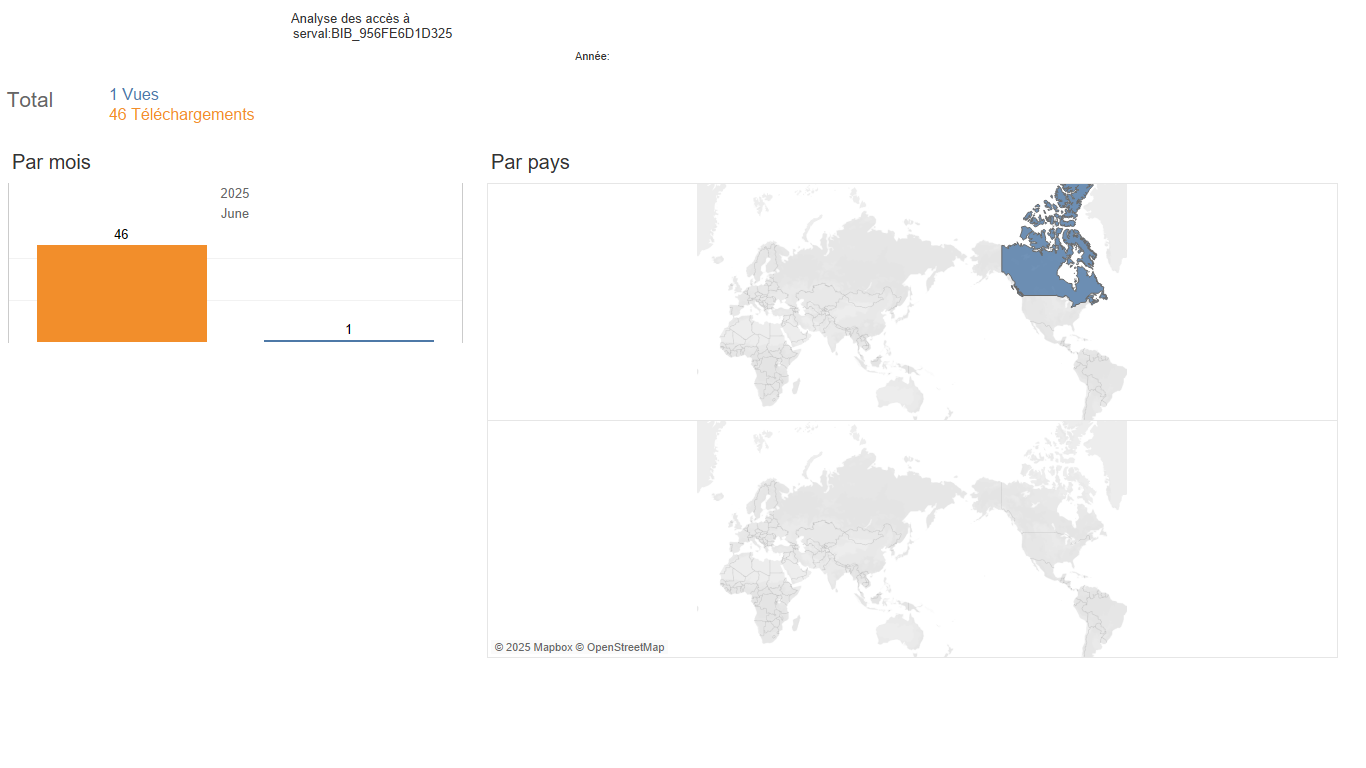Click the 'Total' label
Screen dimensions: 1366x768
[30, 100]
